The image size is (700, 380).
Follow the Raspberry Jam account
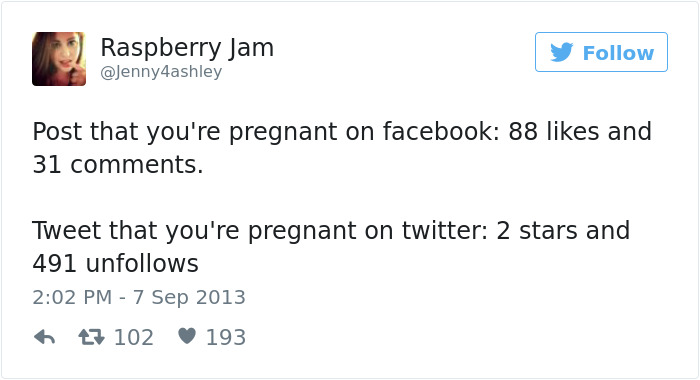coord(601,52)
